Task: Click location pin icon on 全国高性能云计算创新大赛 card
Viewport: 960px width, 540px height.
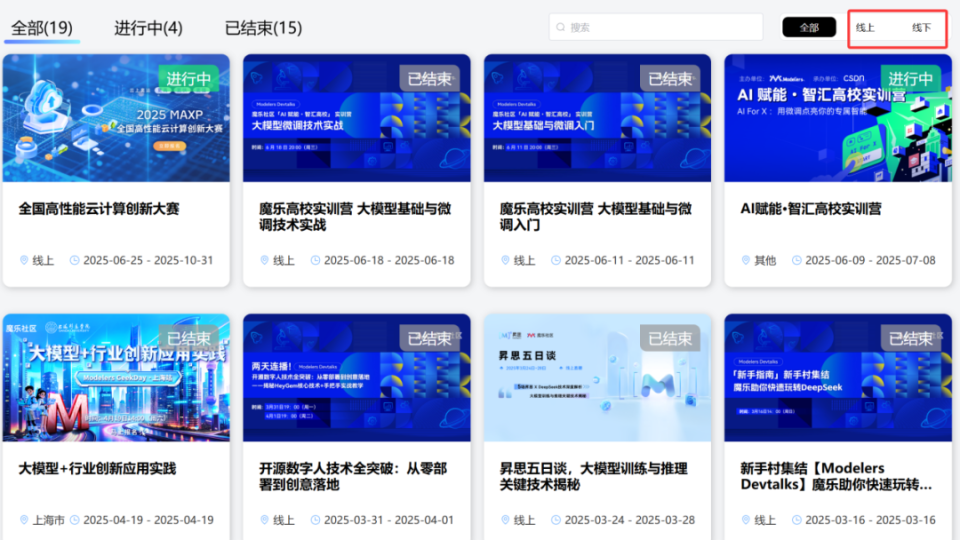Action: [x=24, y=260]
